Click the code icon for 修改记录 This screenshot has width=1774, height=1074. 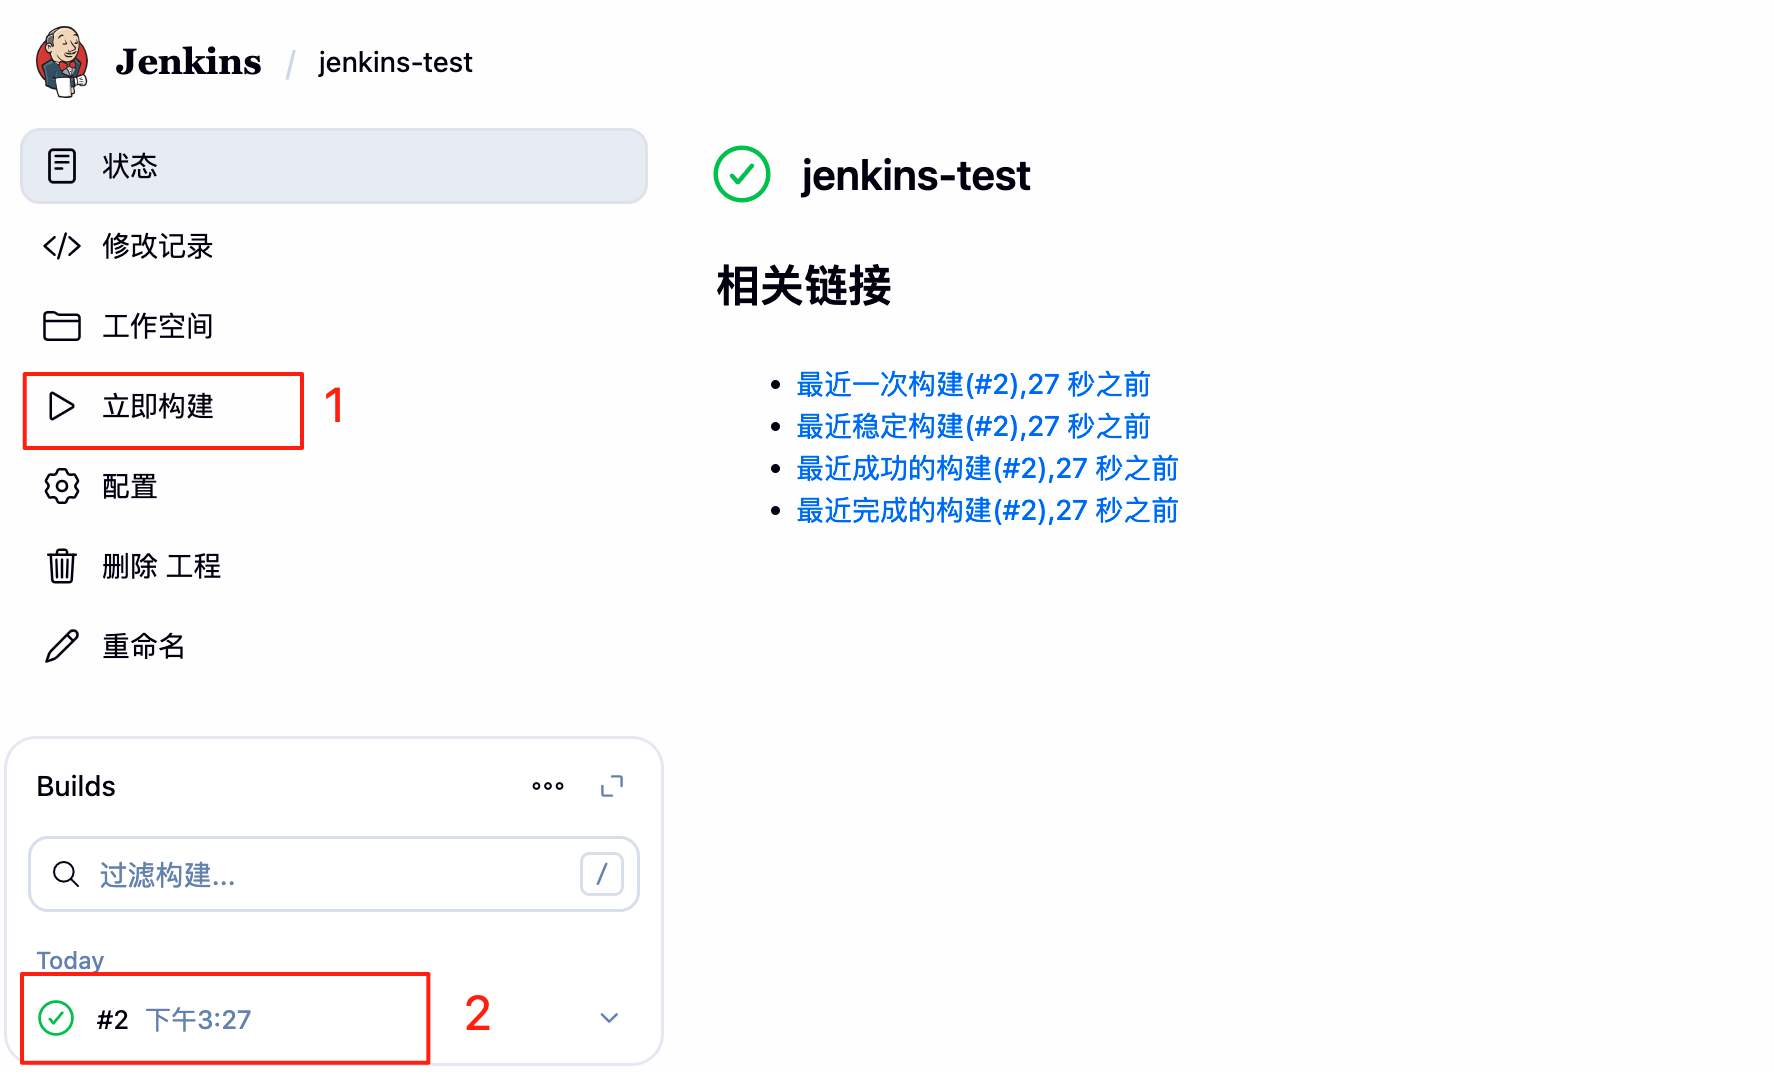[x=61, y=246]
